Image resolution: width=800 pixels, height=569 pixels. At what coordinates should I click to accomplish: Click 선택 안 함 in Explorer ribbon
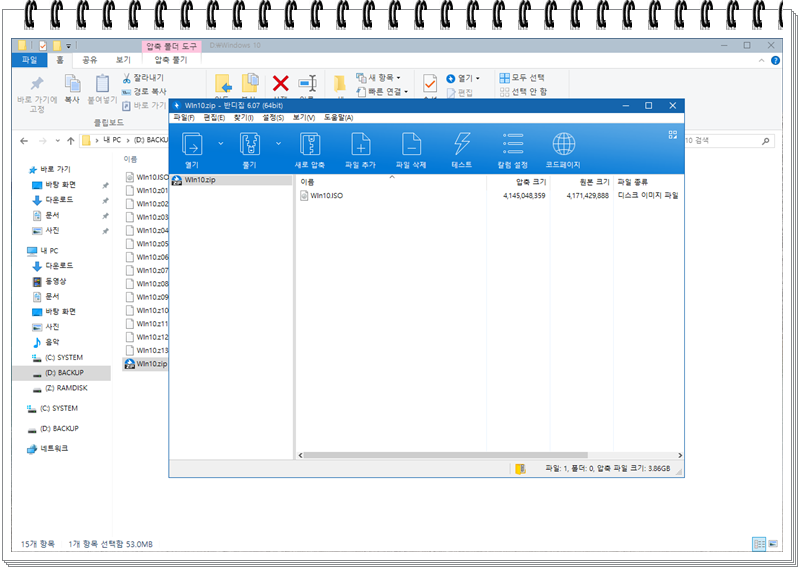click(523, 92)
